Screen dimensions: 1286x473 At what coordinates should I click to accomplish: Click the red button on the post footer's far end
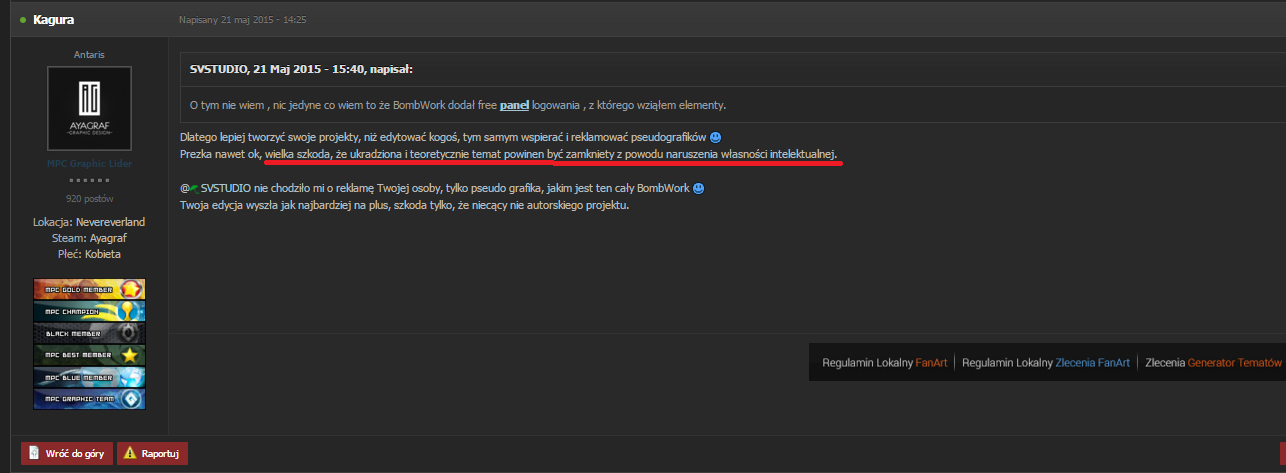point(1282,453)
